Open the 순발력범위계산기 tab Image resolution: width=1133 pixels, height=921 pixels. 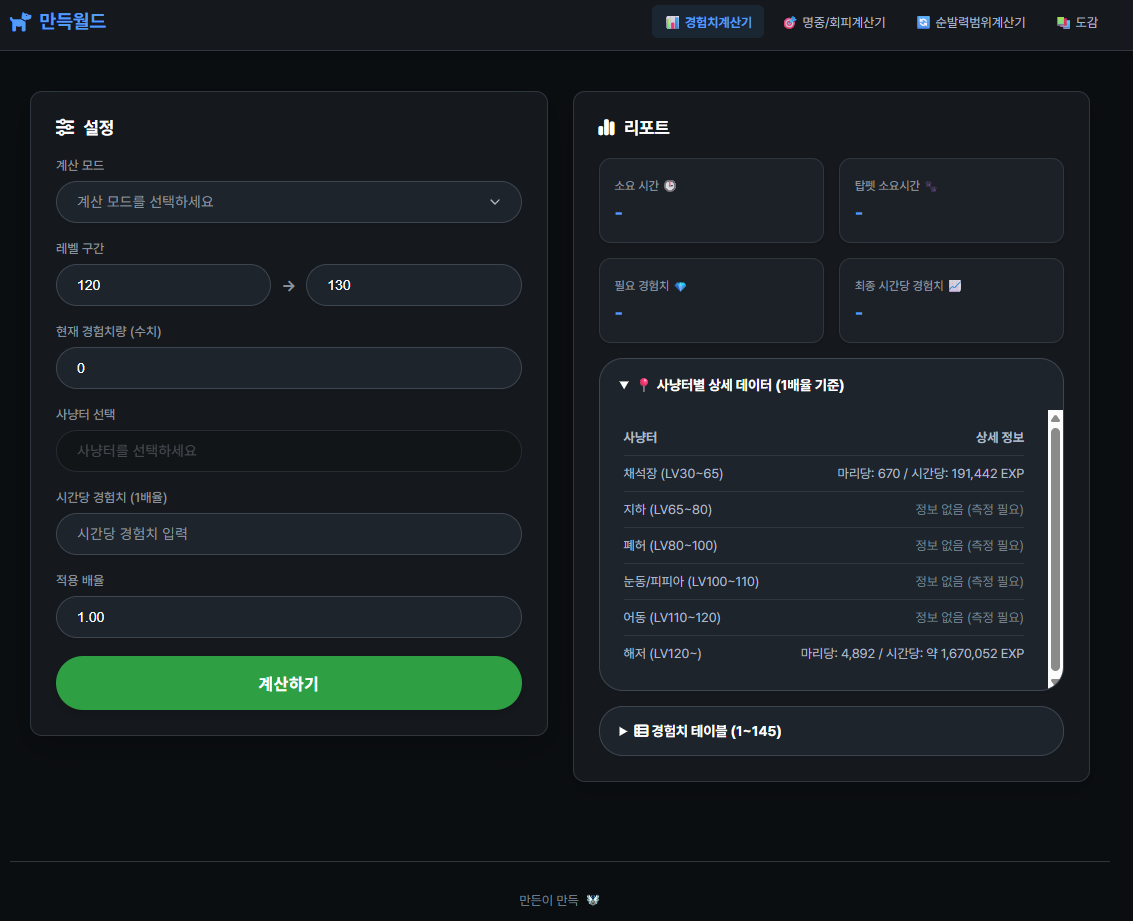click(970, 22)
